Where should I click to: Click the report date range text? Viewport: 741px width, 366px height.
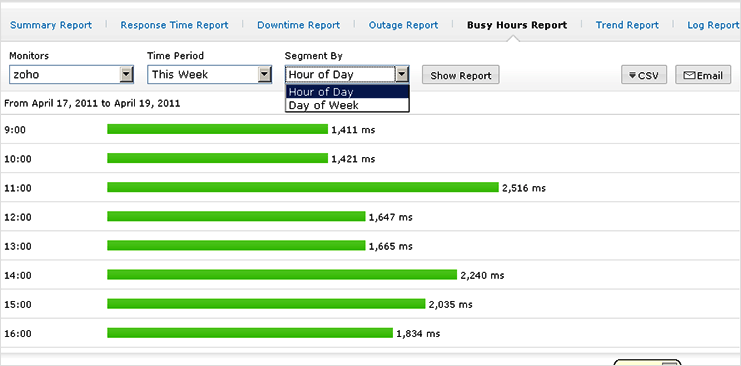pos(92,104)
